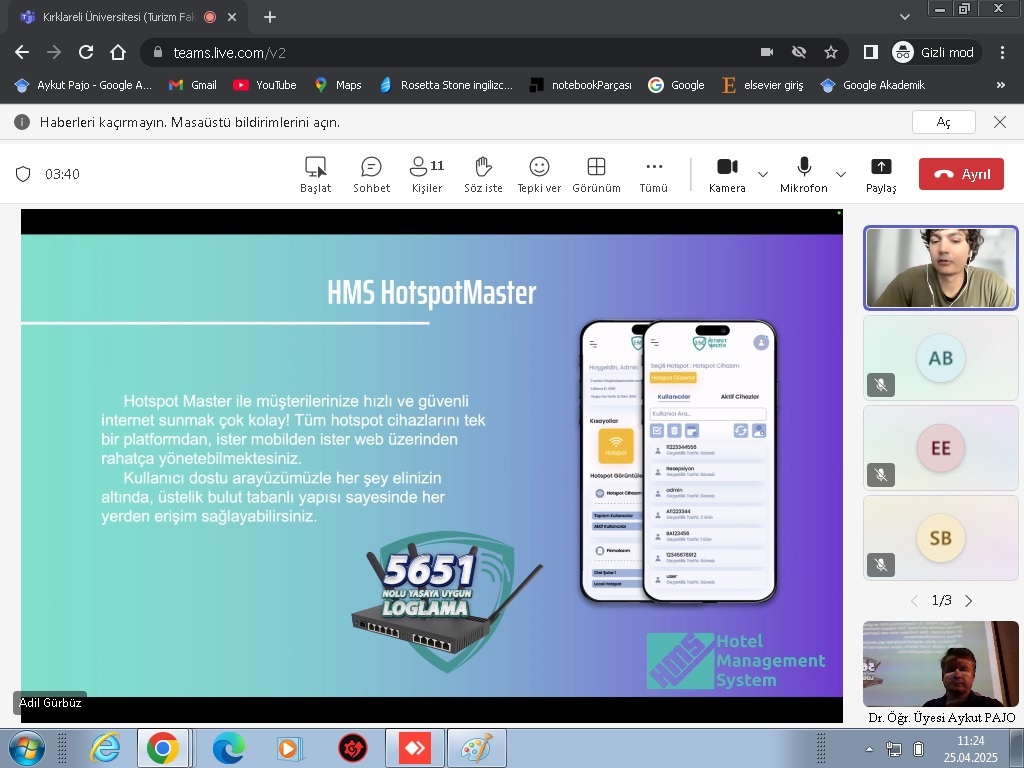Reload the Teams page
This screenshot has width=1024, height=768.
pyautogui.click(x=86, y=52)
